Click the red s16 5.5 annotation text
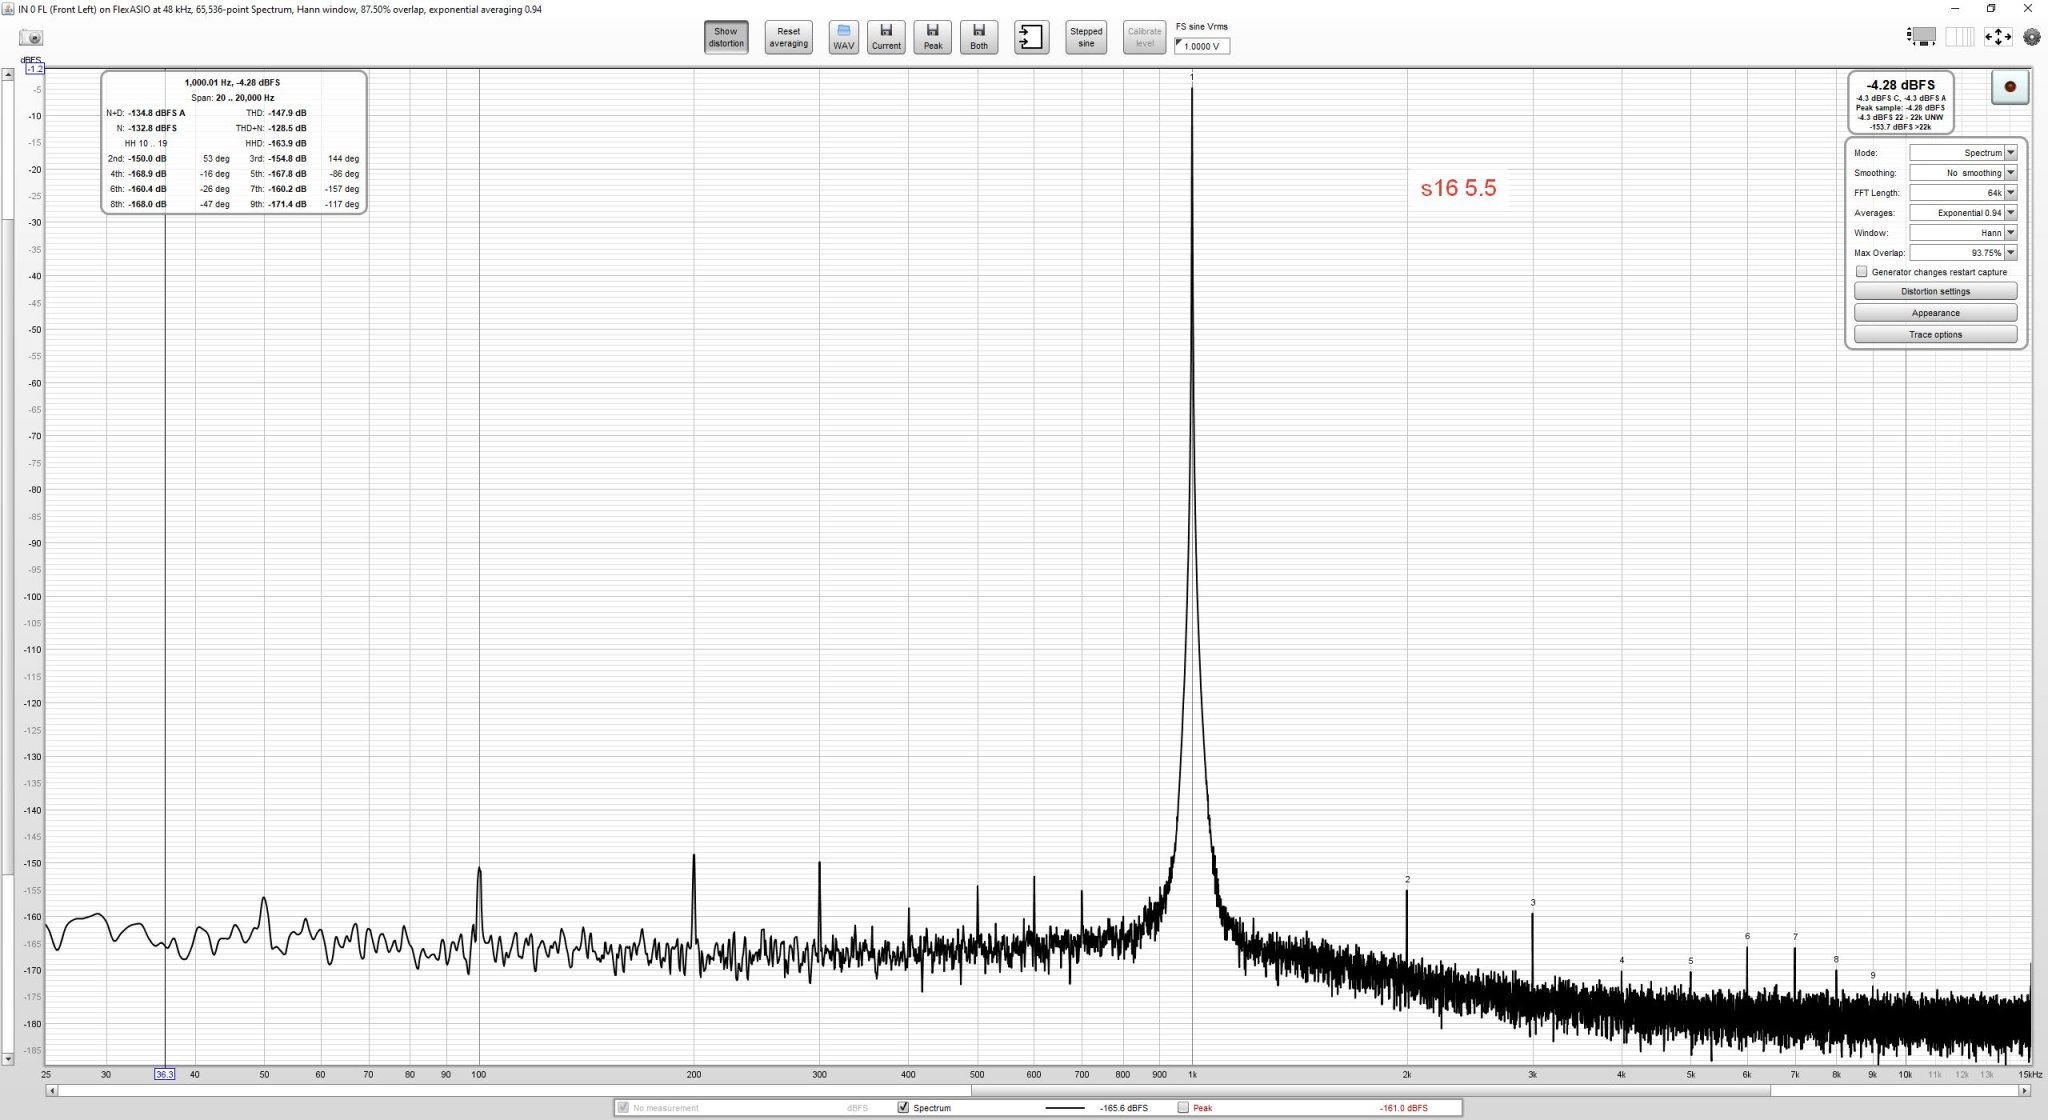This screenshot has width=2048, height=1120. (x=1458, y=188)
